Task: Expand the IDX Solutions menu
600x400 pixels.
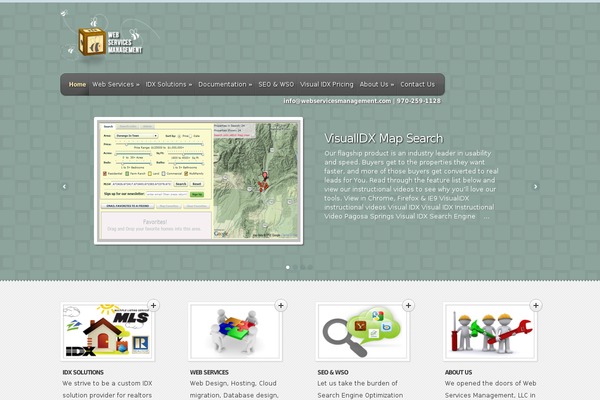Action: pos(169,84)
